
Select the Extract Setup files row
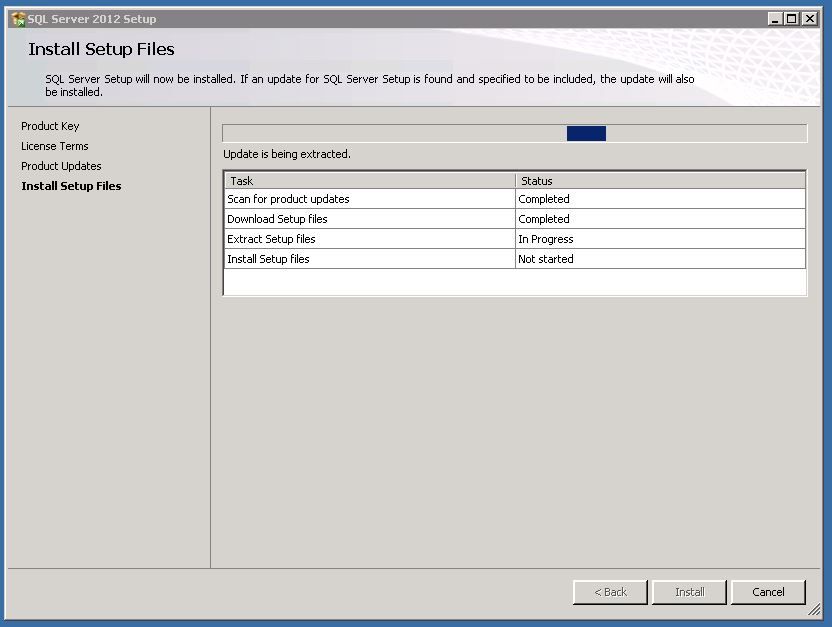click(271, 239)
